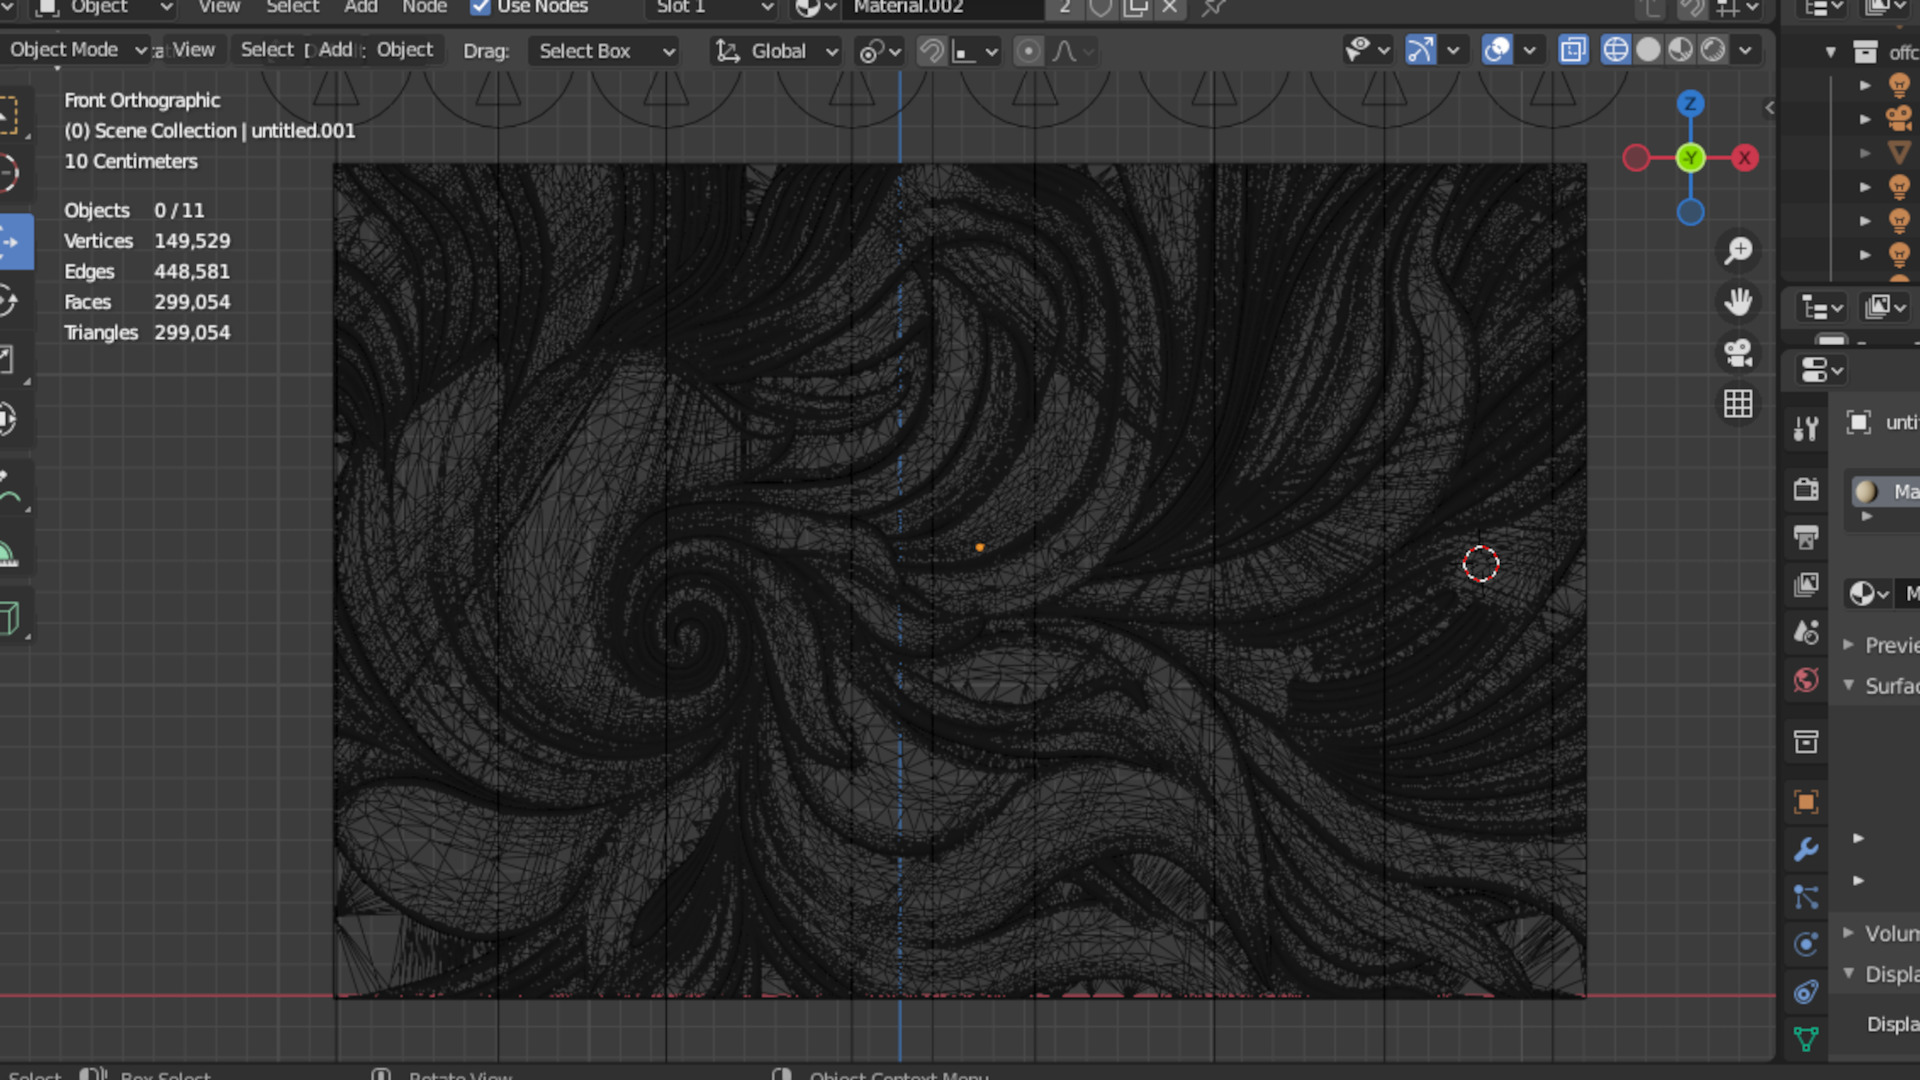Open the shading options dropdown arrow
This screenshot has height=1080, width=1920.
[1745, 50]
